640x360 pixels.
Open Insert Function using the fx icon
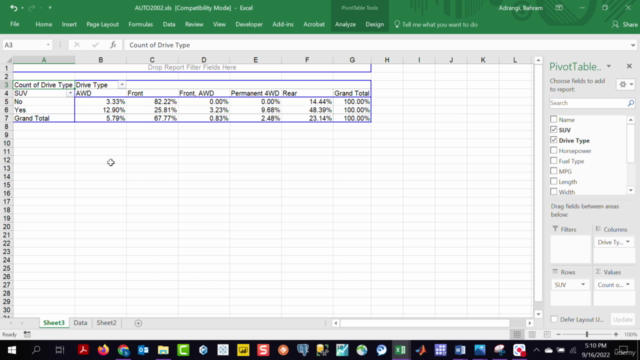(113, 45)
